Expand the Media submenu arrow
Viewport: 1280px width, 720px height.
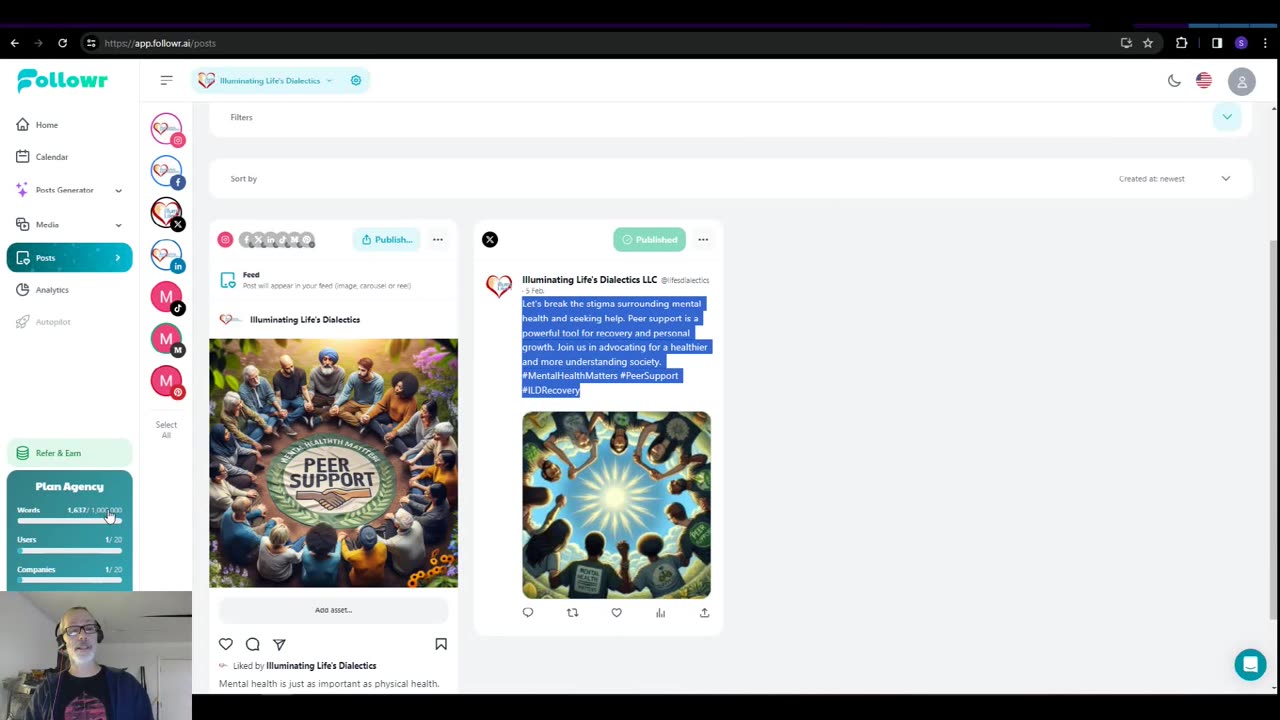pos(118,225)
